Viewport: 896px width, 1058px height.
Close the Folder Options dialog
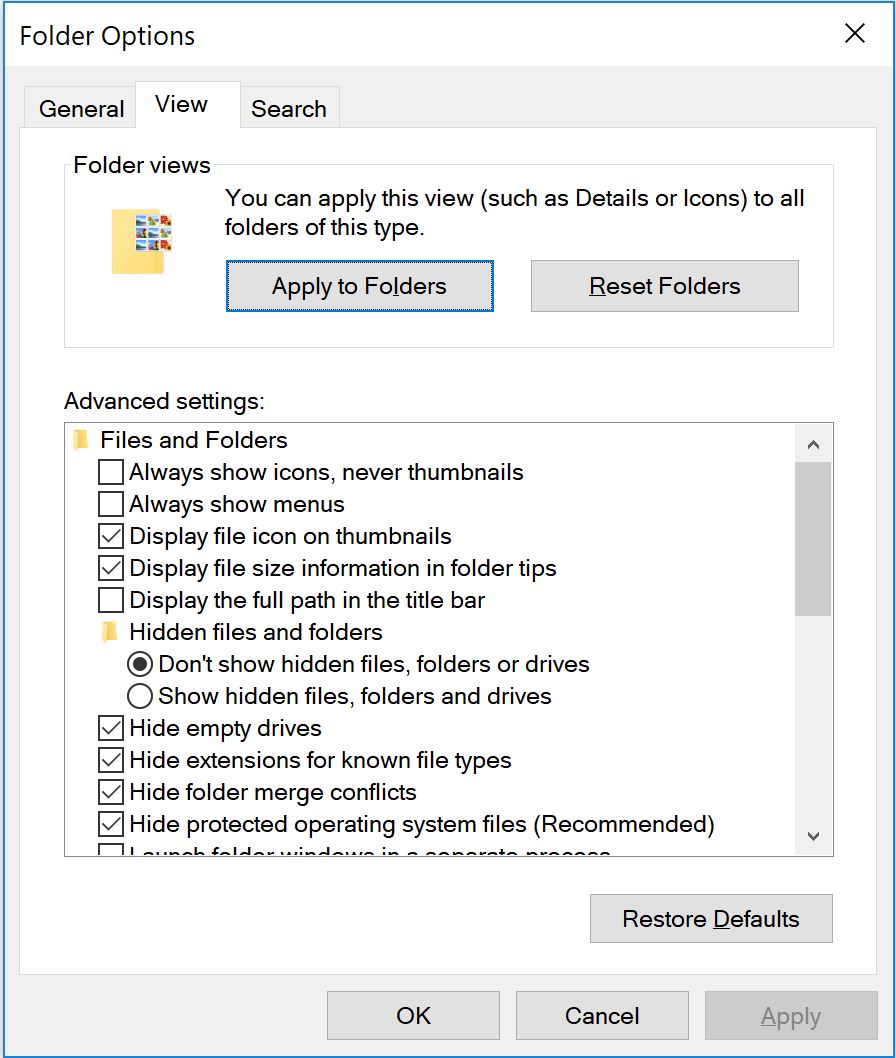point(855,33)
